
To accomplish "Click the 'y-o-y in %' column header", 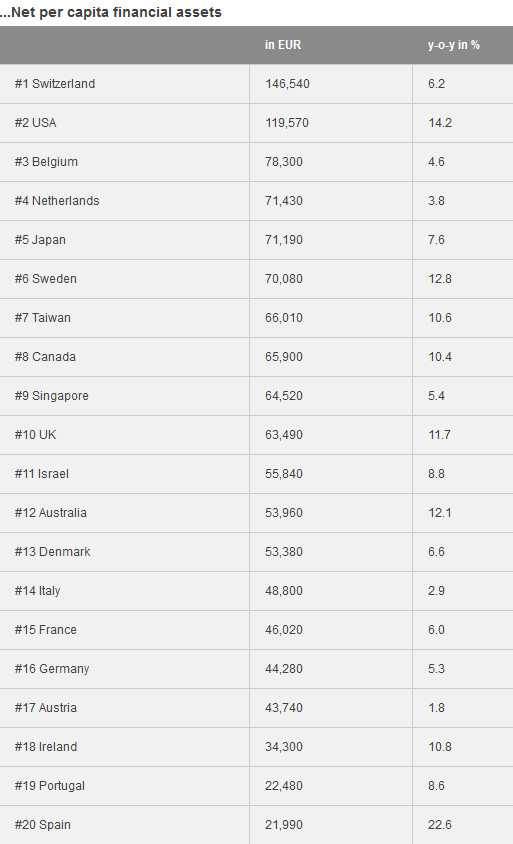I will coord(454,45).
